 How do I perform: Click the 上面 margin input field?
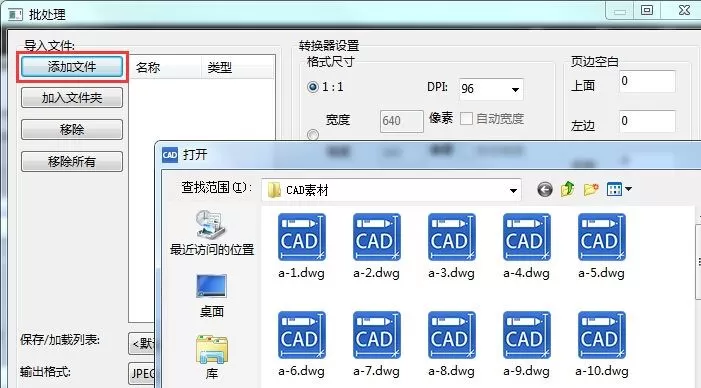click(x=647, y=81)
